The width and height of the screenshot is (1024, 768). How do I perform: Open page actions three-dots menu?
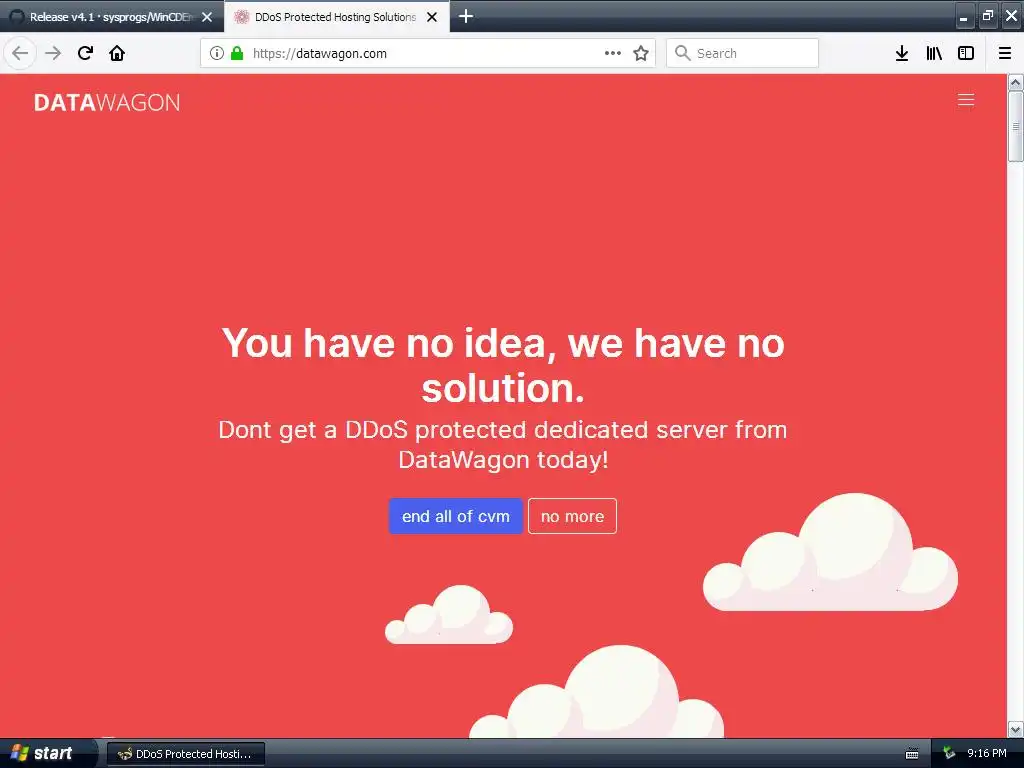613,53
